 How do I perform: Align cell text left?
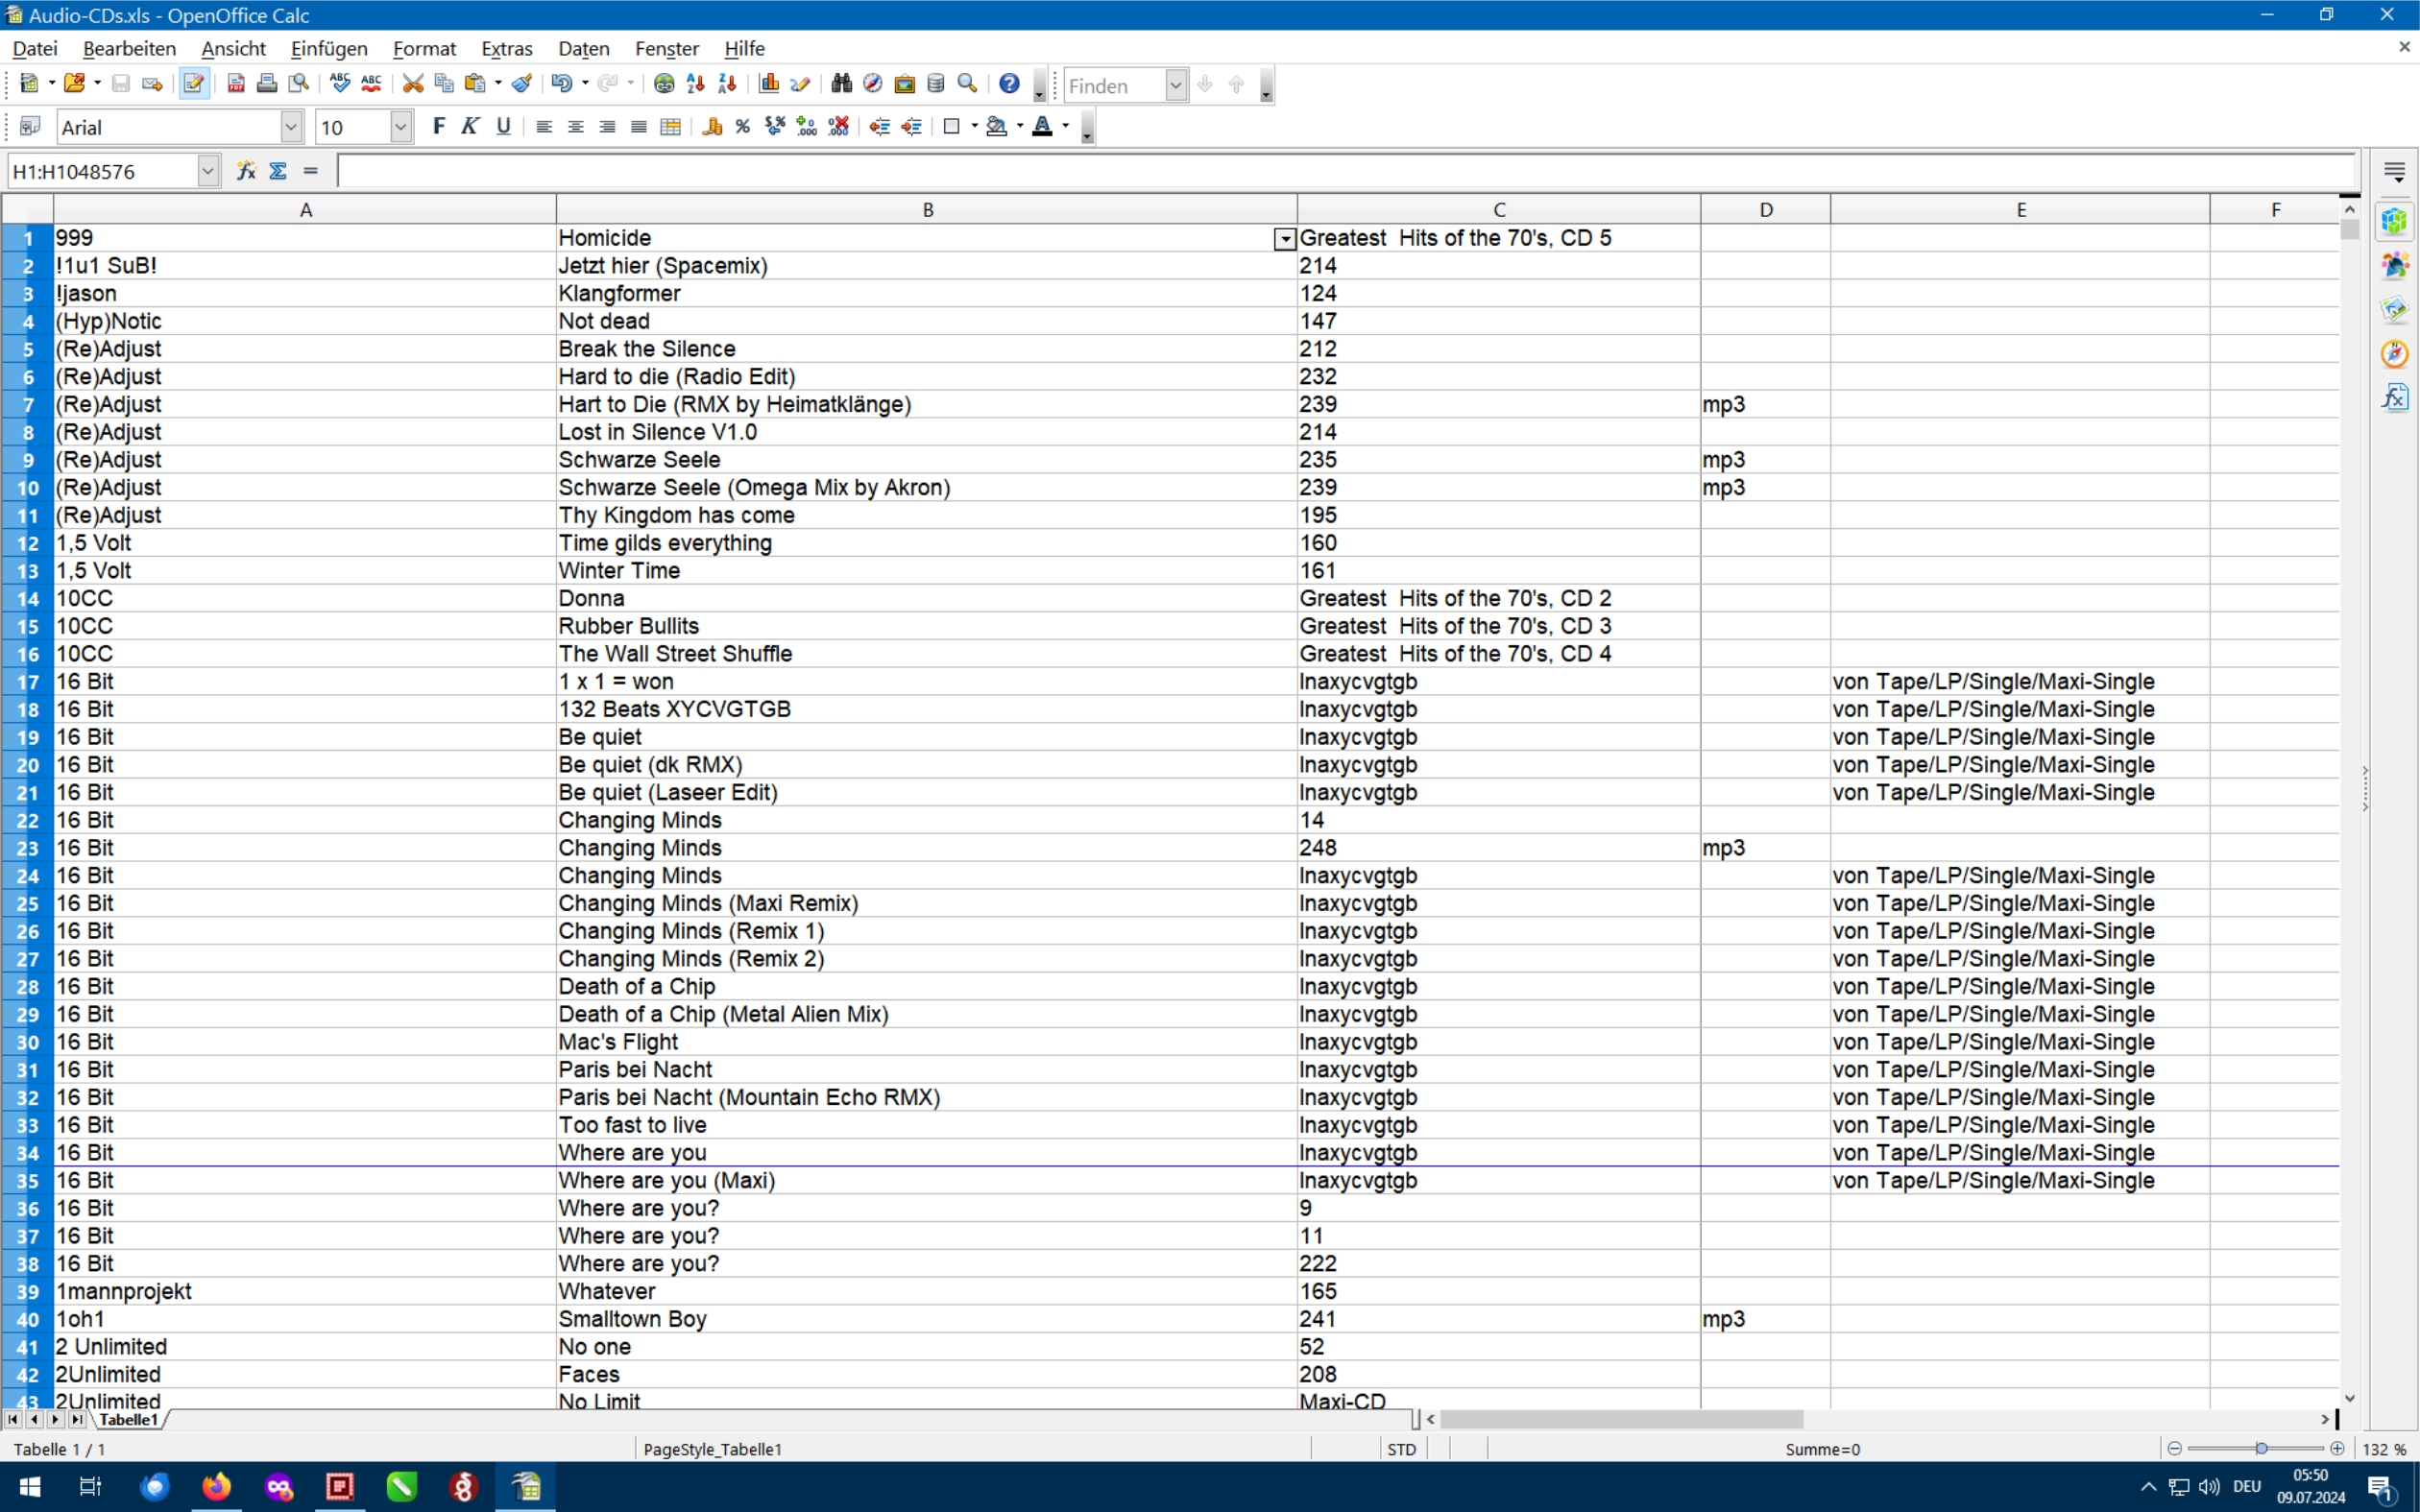click(x=544, y=127)
